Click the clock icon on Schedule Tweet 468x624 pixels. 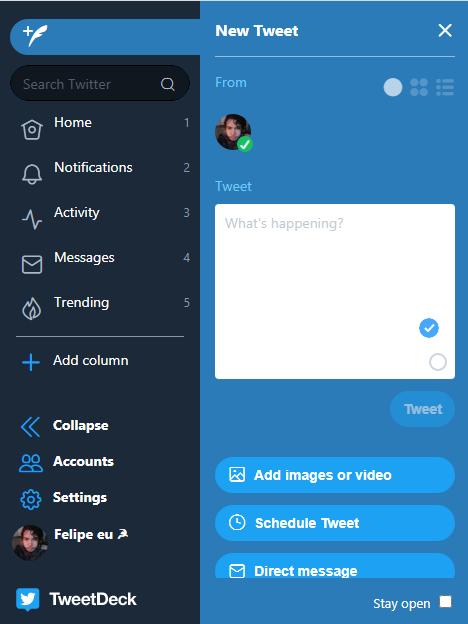pos(237,523)
